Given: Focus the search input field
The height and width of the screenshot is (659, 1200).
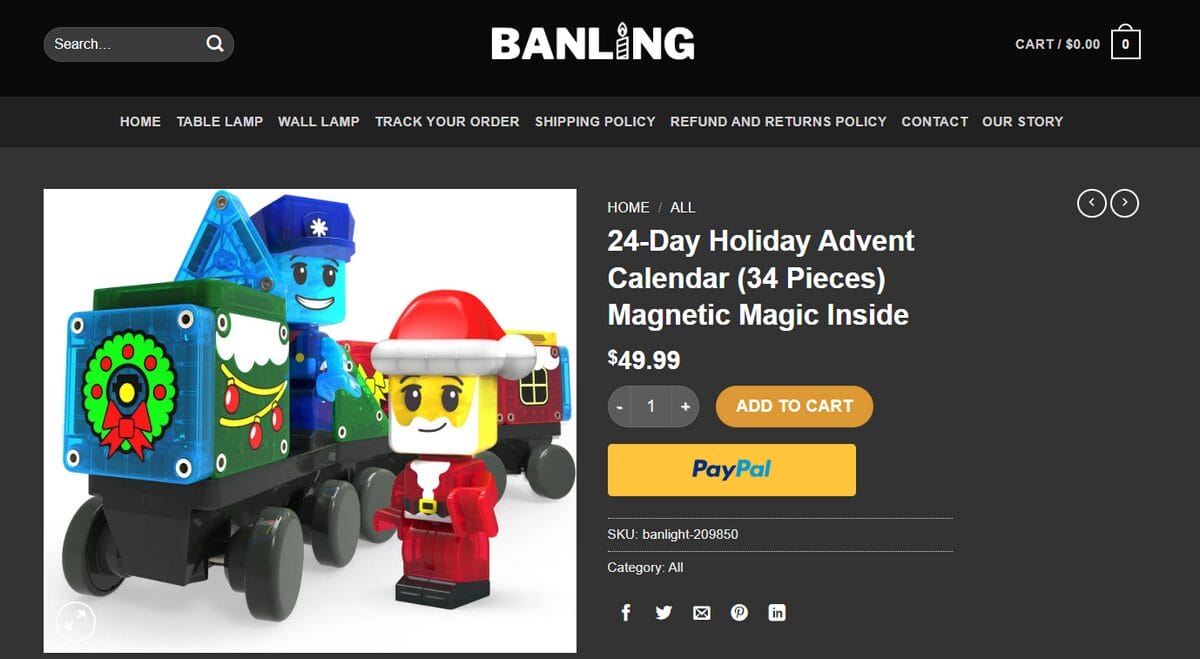Looking at the screenshot, I should [125, 44].
